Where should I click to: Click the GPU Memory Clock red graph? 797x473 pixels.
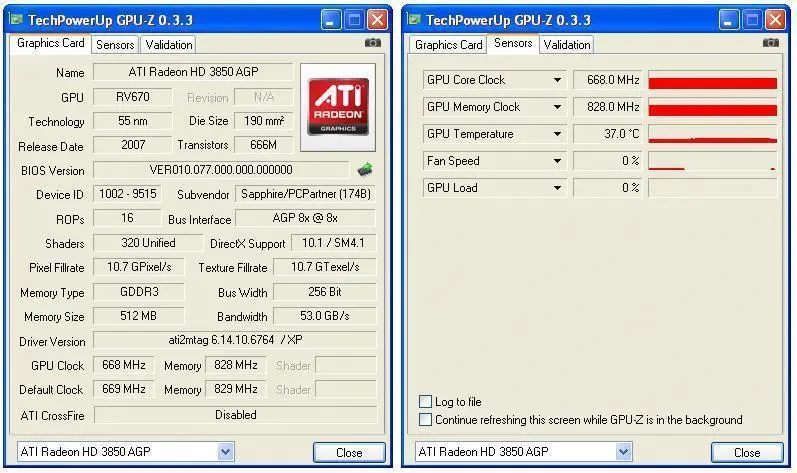coord(713,107)
